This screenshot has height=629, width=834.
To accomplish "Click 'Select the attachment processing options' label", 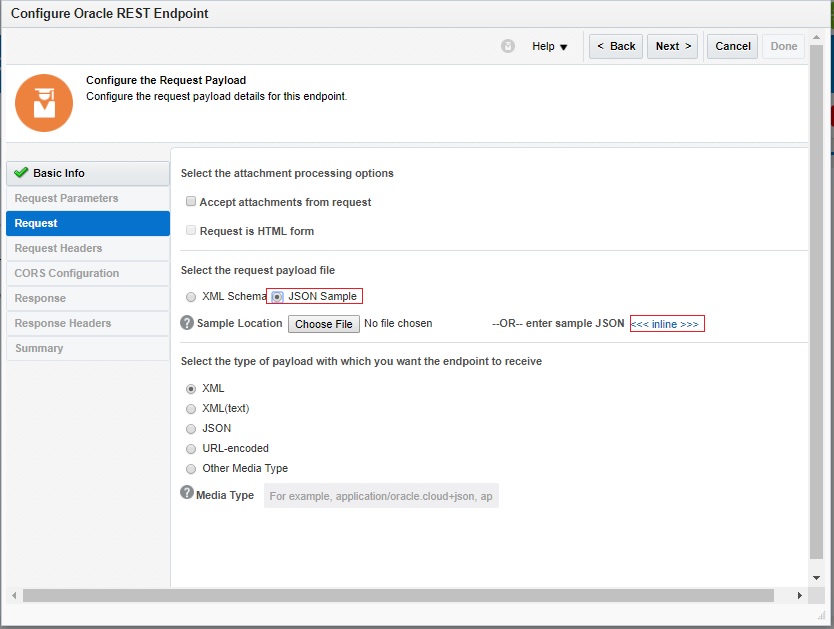I will click(287, 173).
